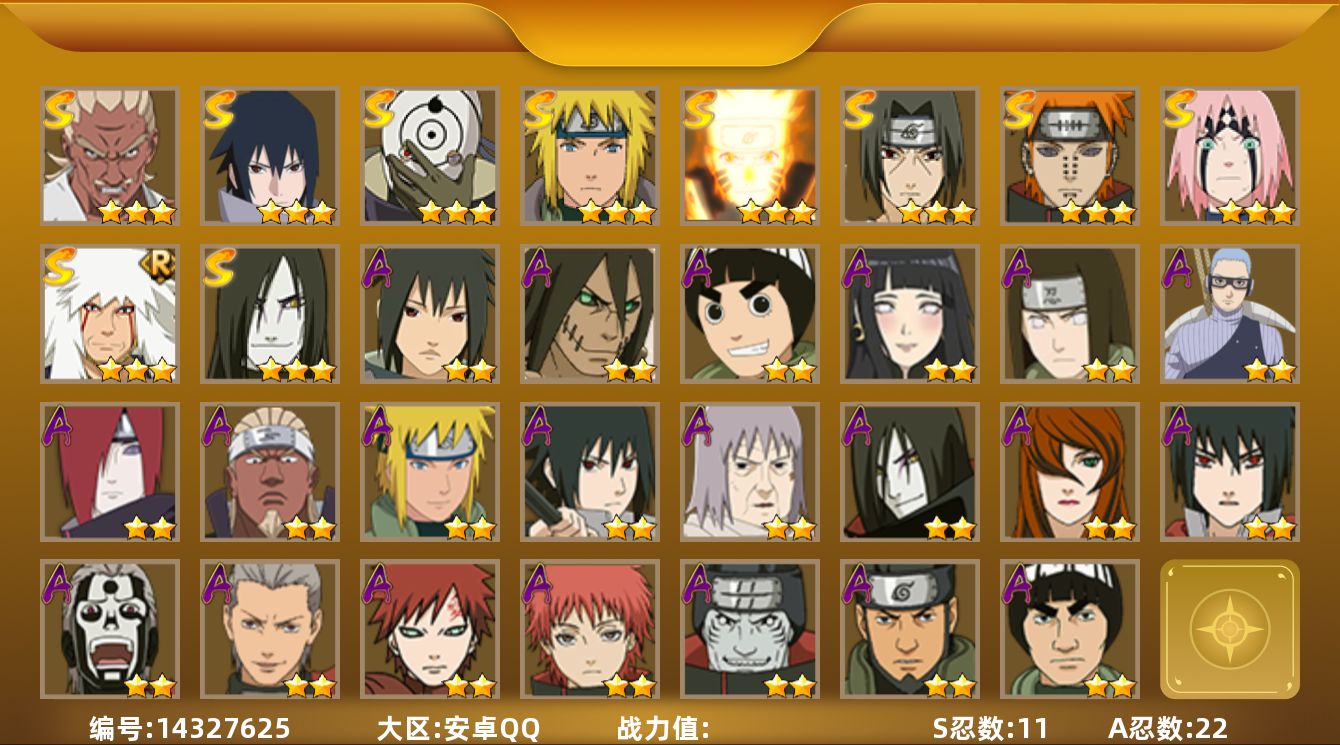Select the white-haired character marked with R badge

point(110,313)
